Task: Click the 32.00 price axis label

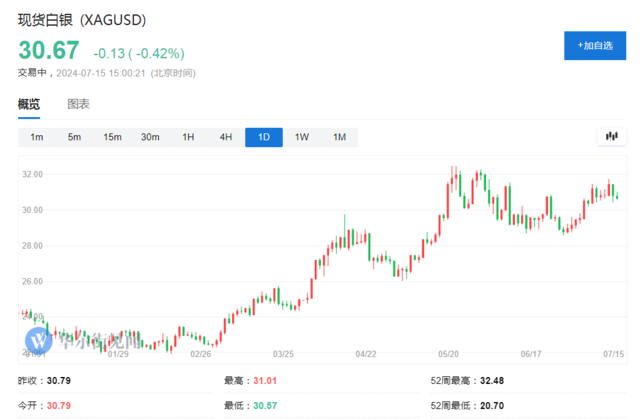Action: pos(32,174)
